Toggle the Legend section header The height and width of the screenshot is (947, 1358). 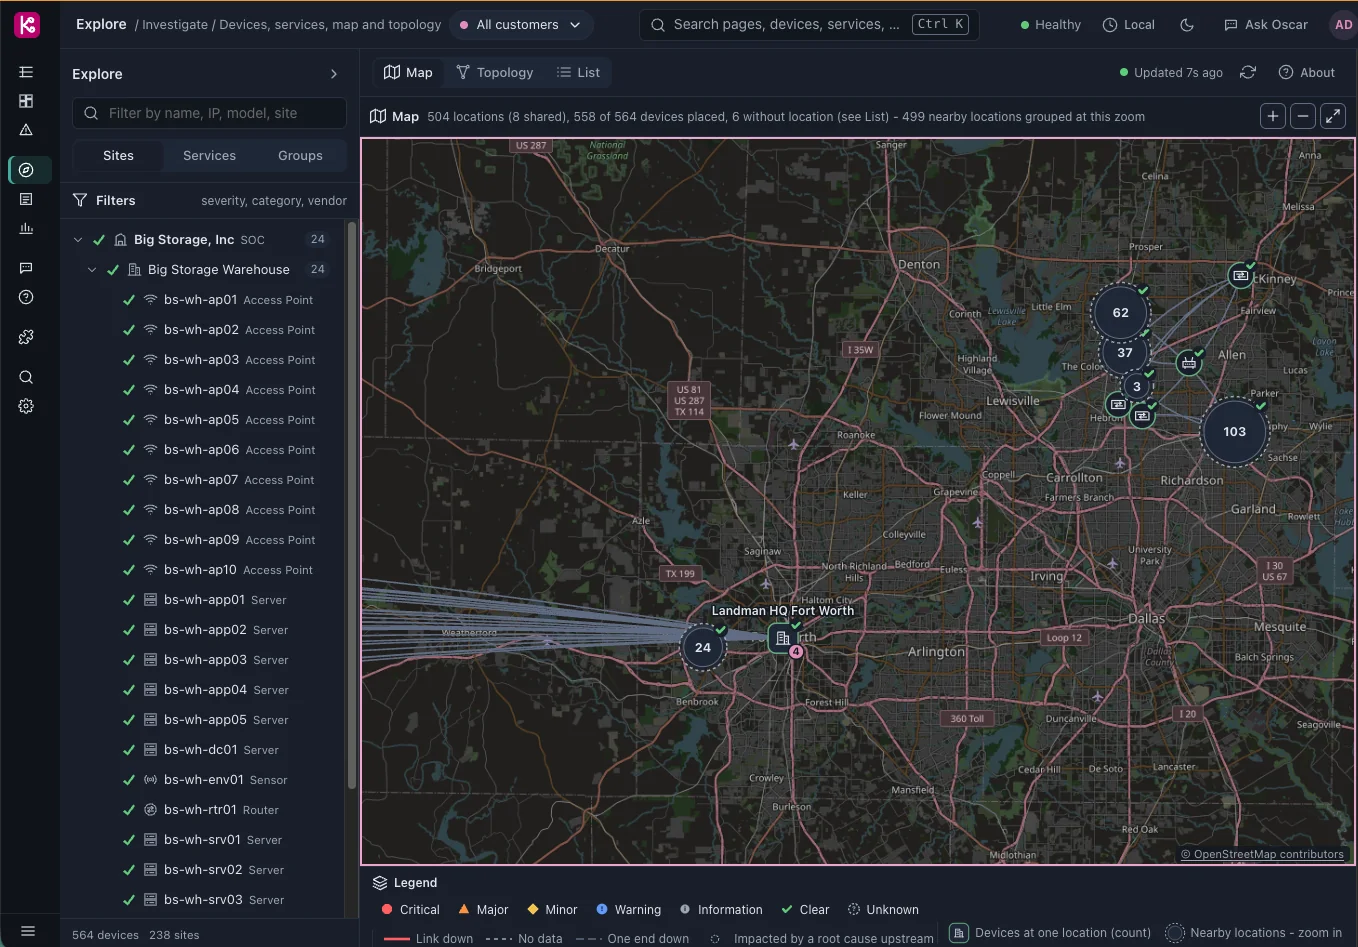pos(405,883)
